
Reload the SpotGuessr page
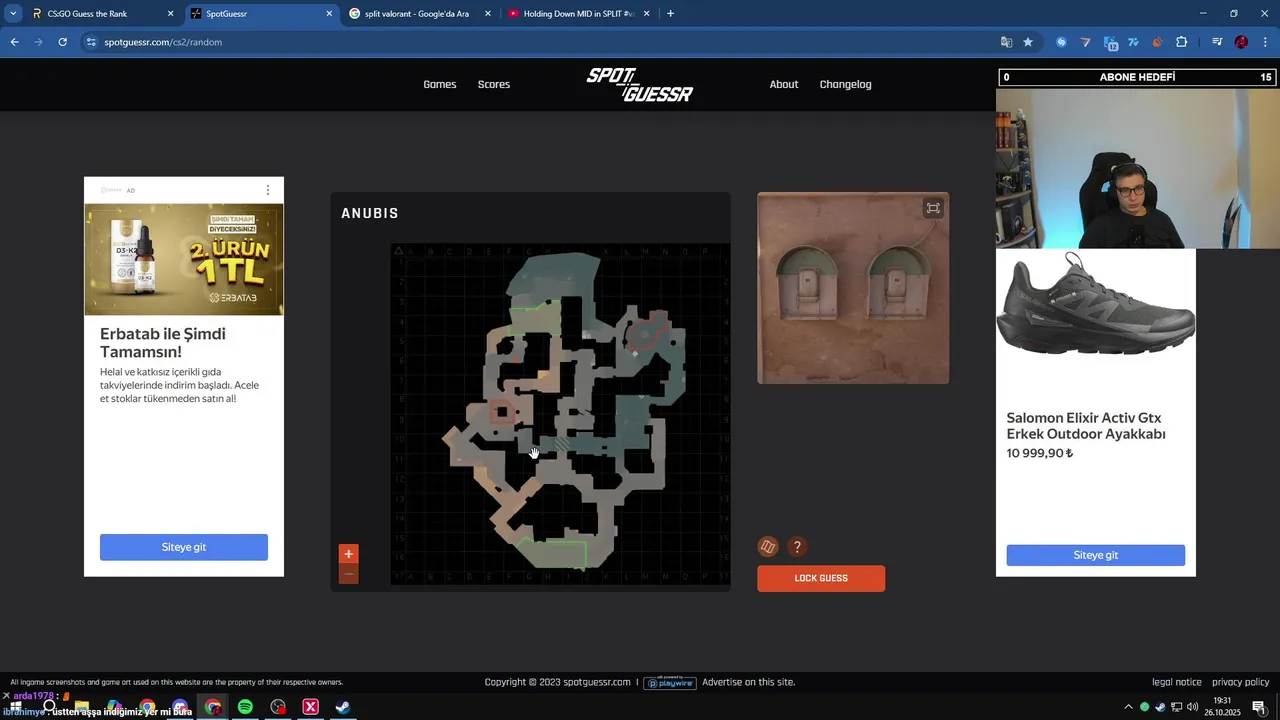pyautogui.click(x=62, y=42)
